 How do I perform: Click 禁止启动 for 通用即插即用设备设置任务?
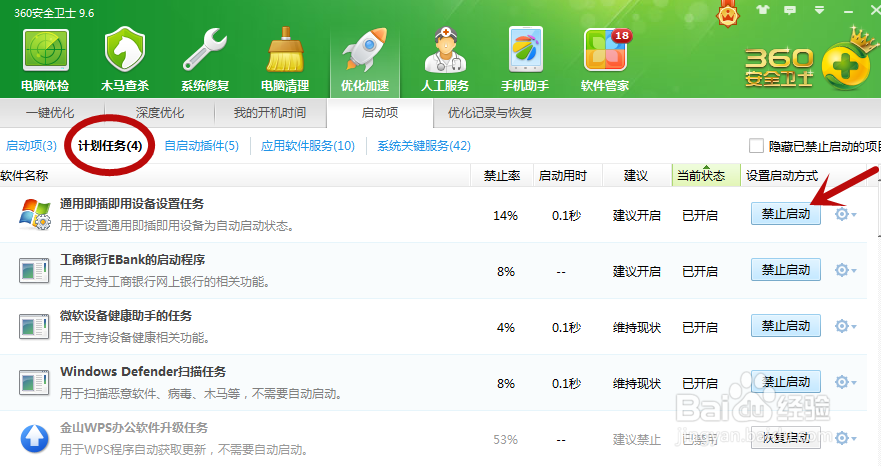(785, 214)
